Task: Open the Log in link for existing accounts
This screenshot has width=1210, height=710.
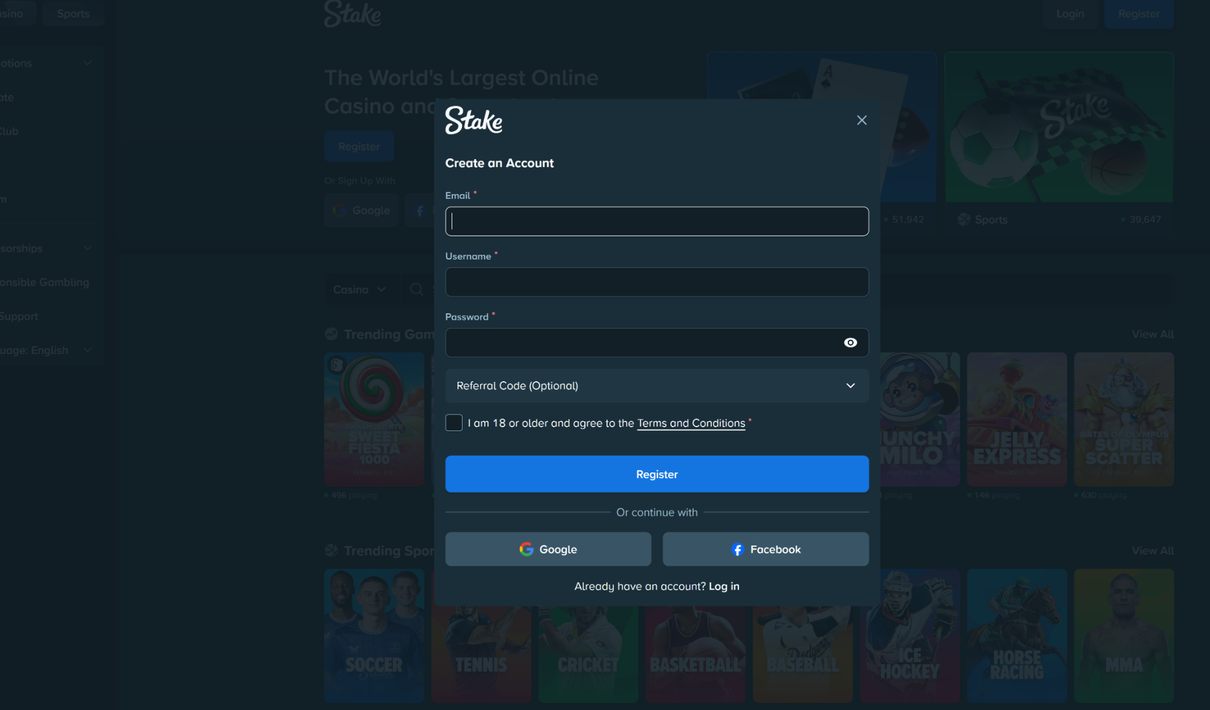Action: pyautogui.click(x=723, y=585)
